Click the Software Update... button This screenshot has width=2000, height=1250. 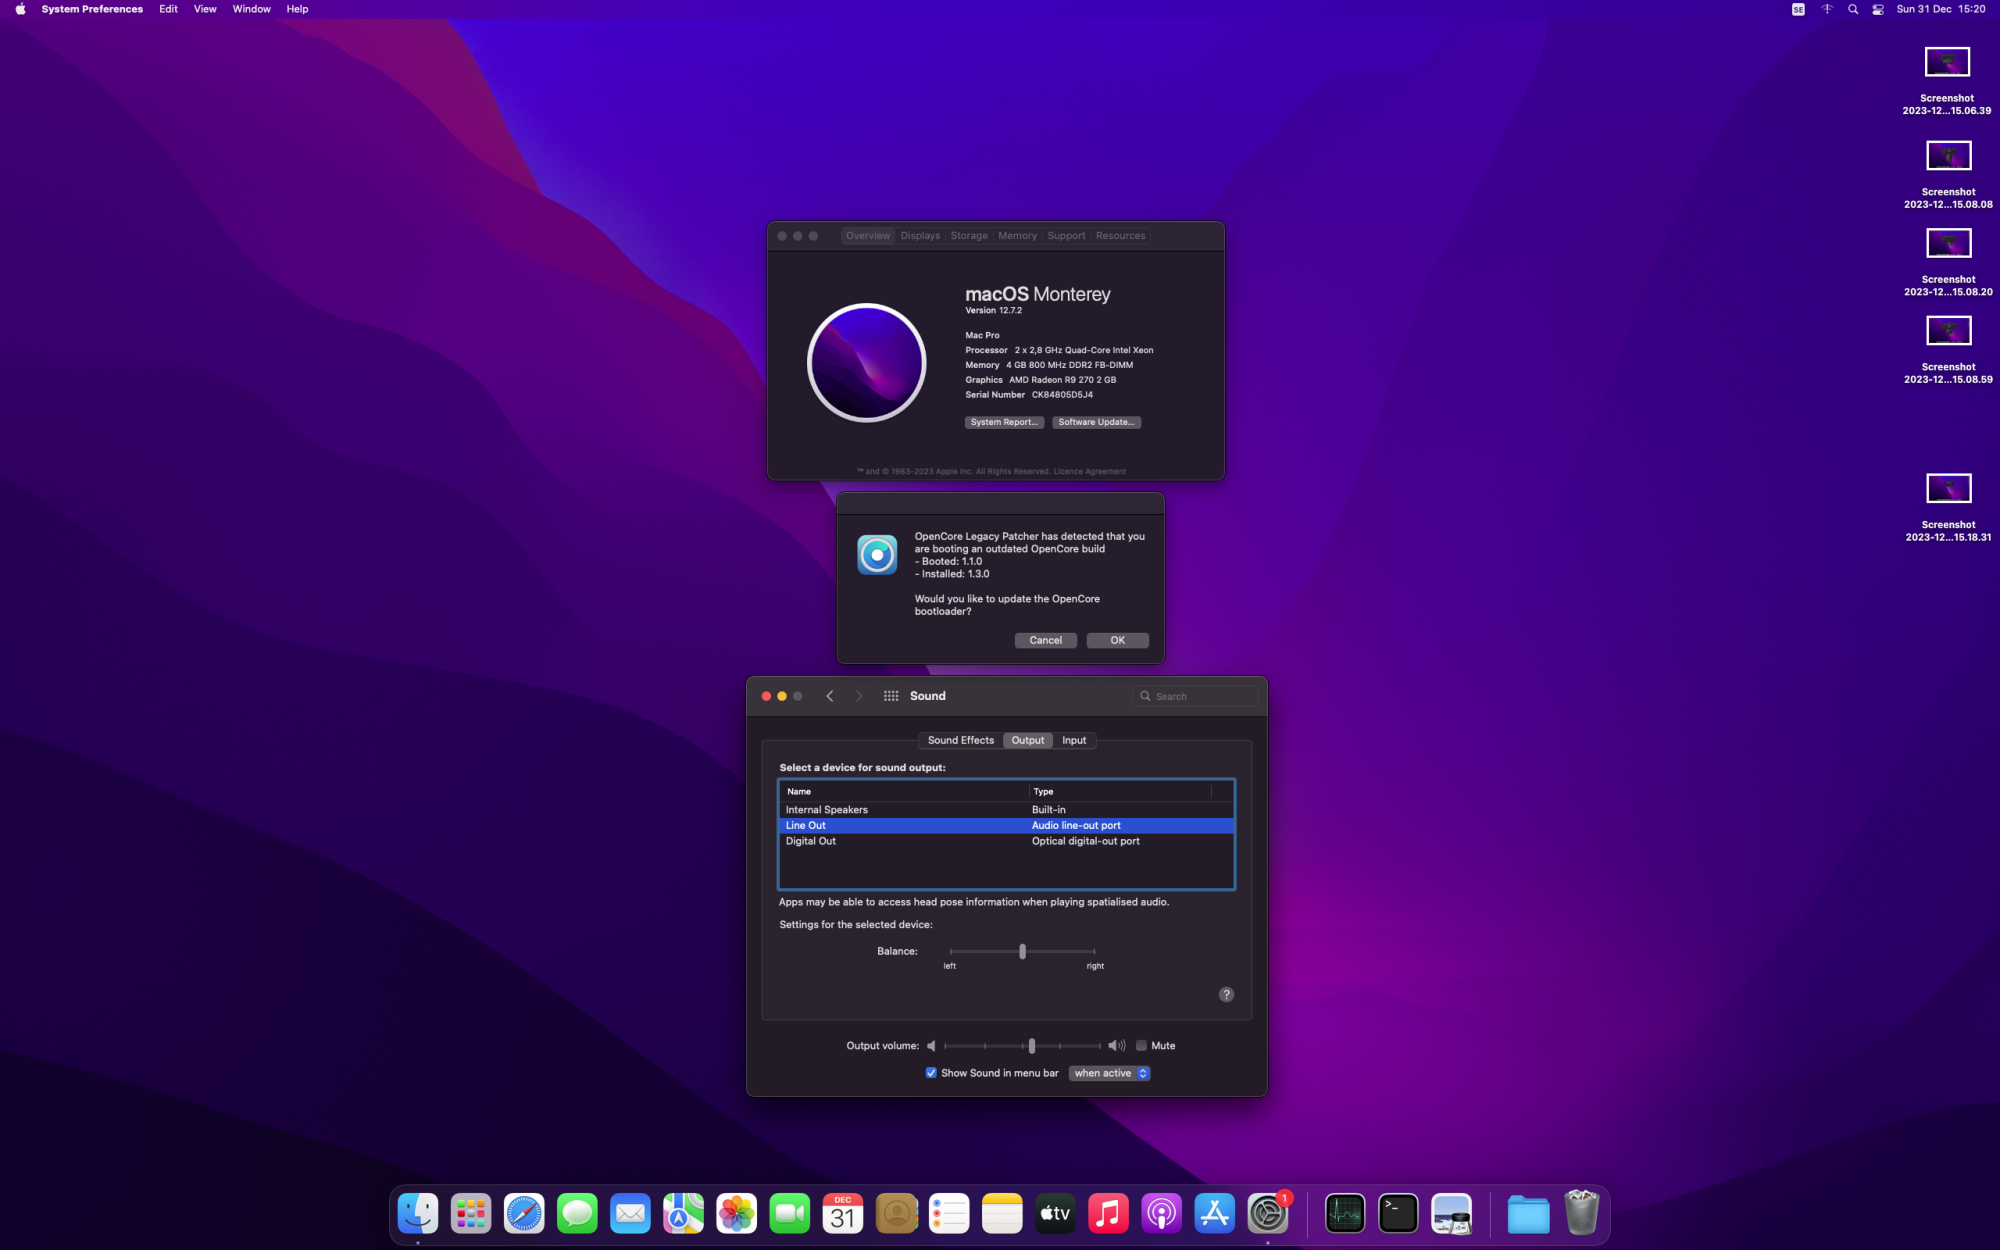point(1096,422)
